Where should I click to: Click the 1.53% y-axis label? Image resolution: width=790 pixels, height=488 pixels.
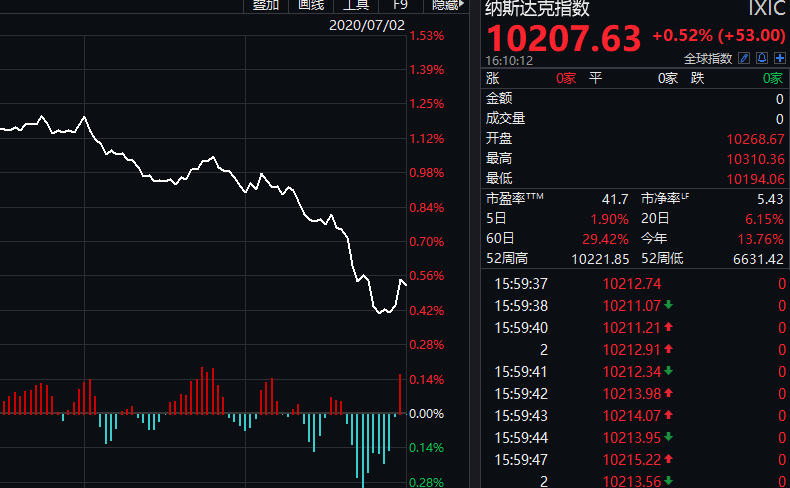(427, 36)
